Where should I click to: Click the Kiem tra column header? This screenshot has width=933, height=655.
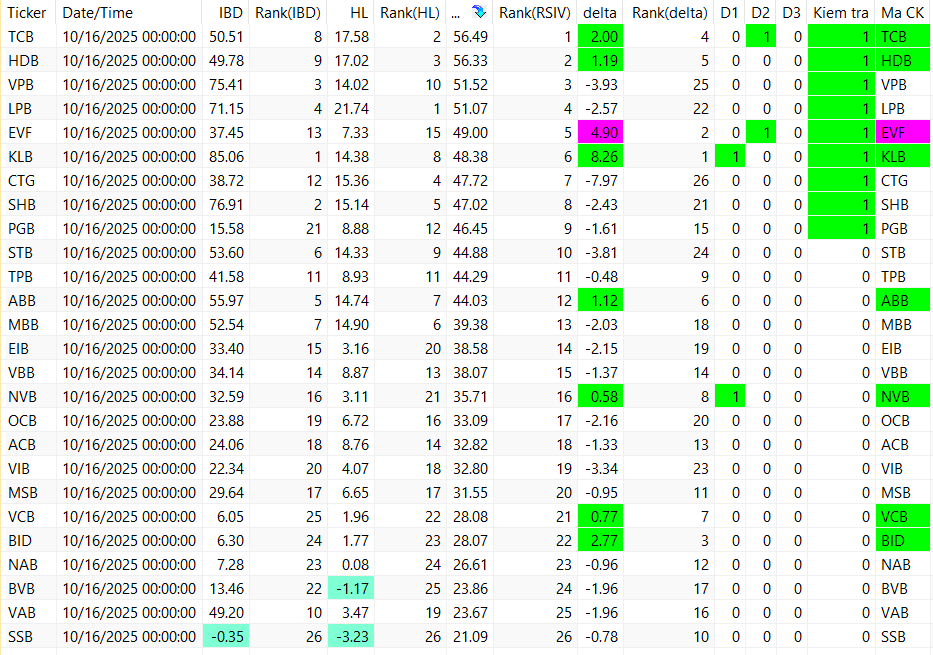[841, 12]
